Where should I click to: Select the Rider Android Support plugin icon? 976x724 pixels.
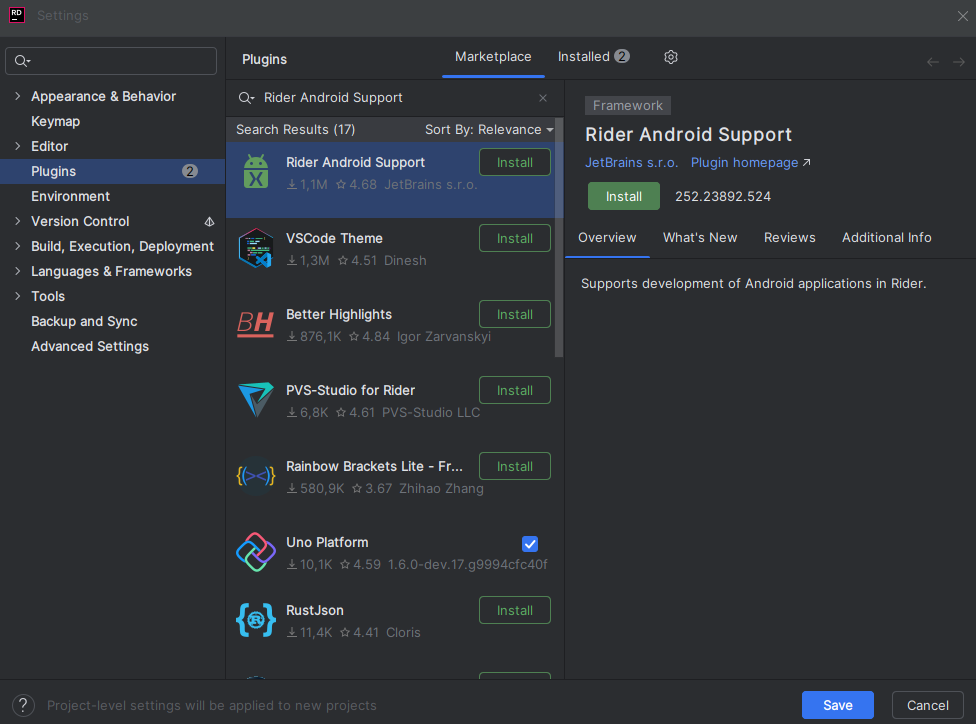tap(256, 172)
